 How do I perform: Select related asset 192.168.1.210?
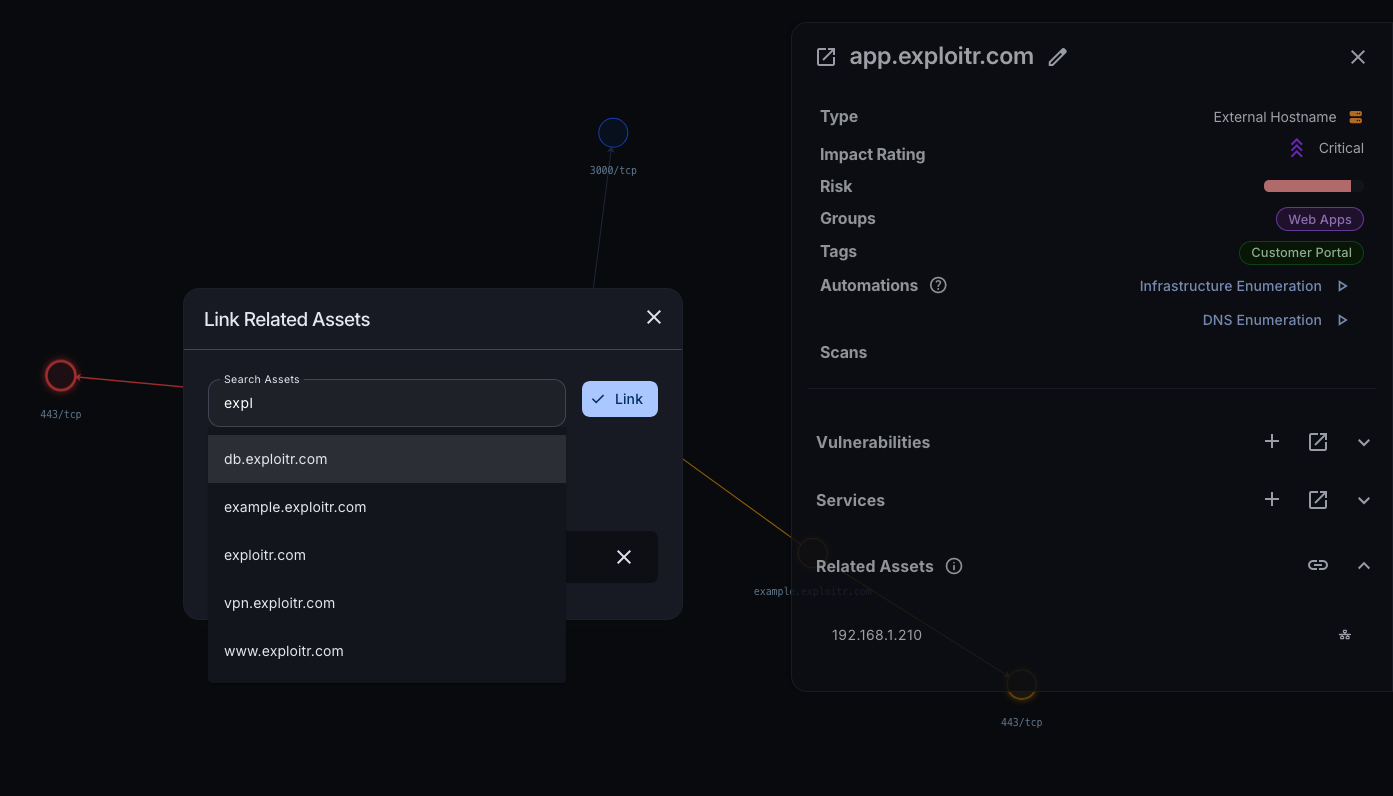(877, 635)
